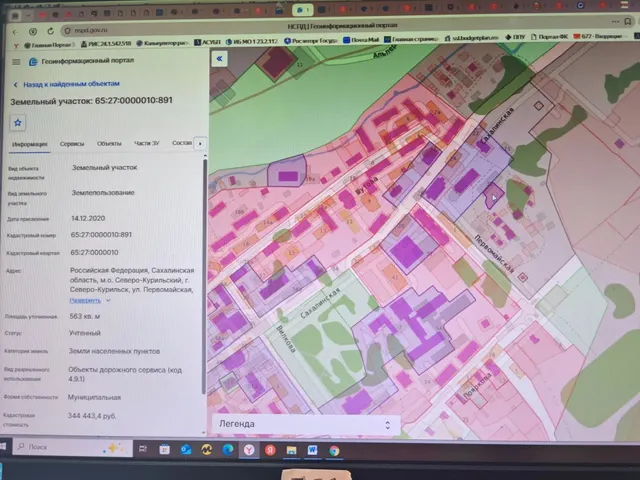640x480 pixels.
Task: Open the ИБ МО 1.23.2.112 bookmark
Action: click(x=251, y=41)
